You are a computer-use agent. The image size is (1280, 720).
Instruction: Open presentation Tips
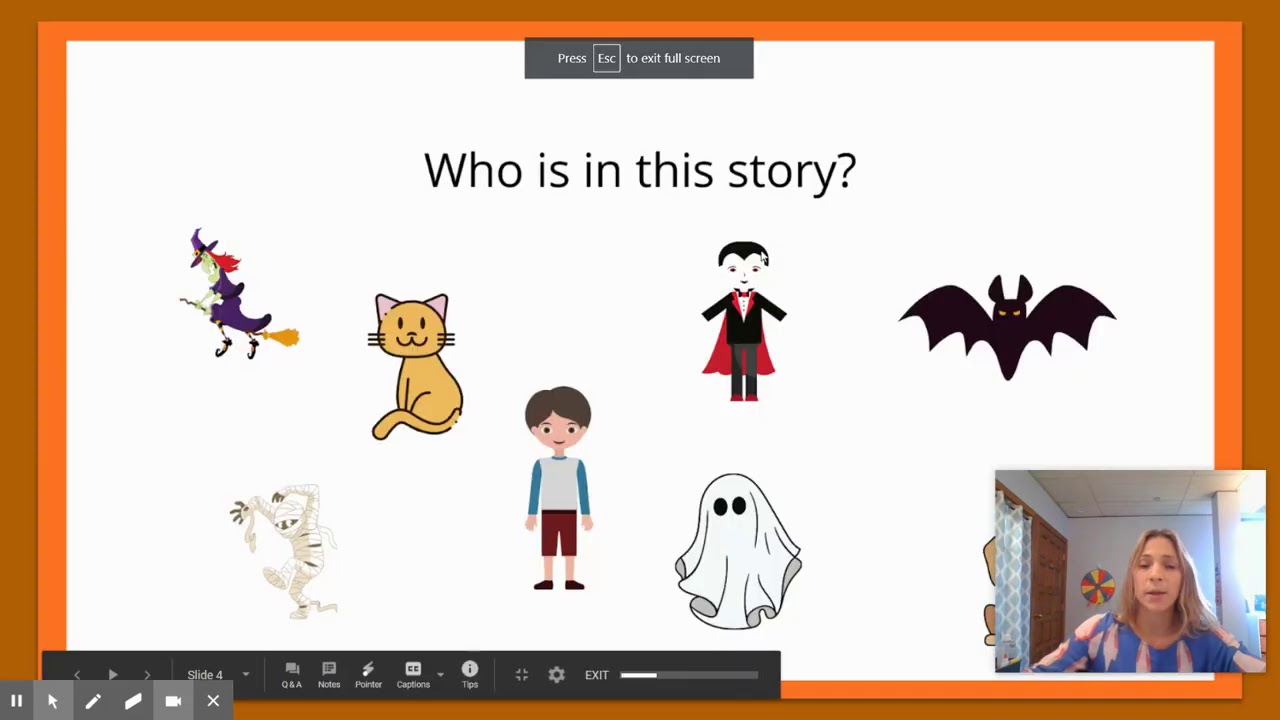[470, 675]
